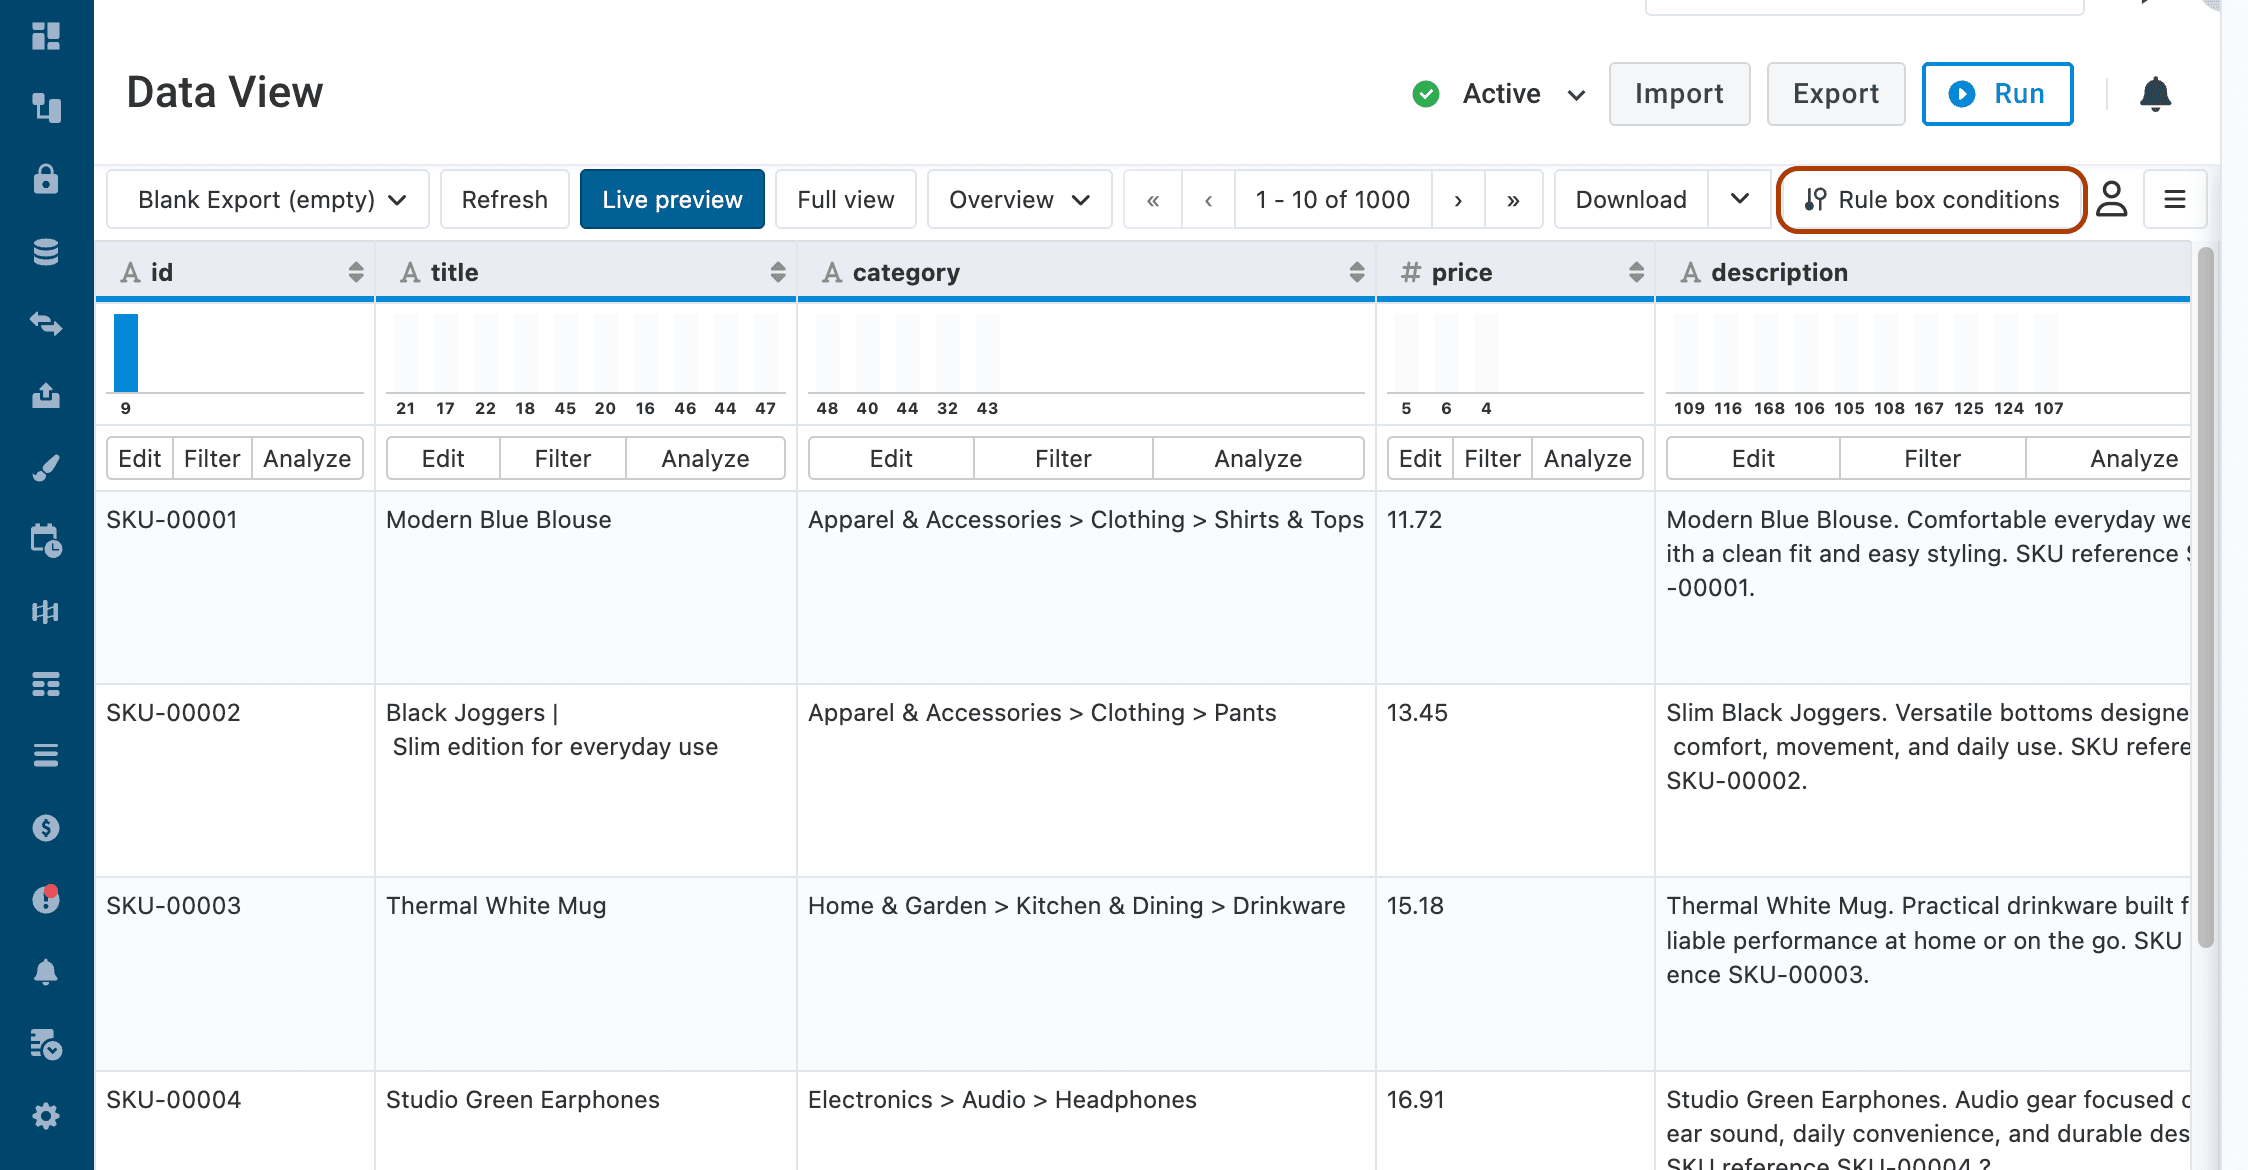Screen dimensions: 2248x1170
Task: Sort by the category column arrows
Action: pyautogui.click(x=1357, y=272)
